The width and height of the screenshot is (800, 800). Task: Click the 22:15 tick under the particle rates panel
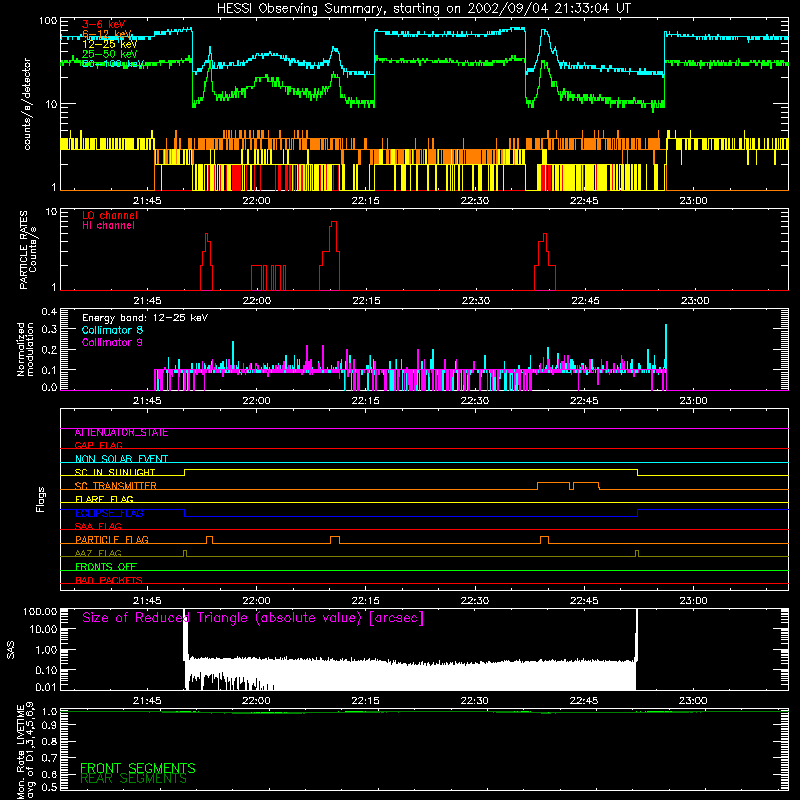[x=366, y=301]
